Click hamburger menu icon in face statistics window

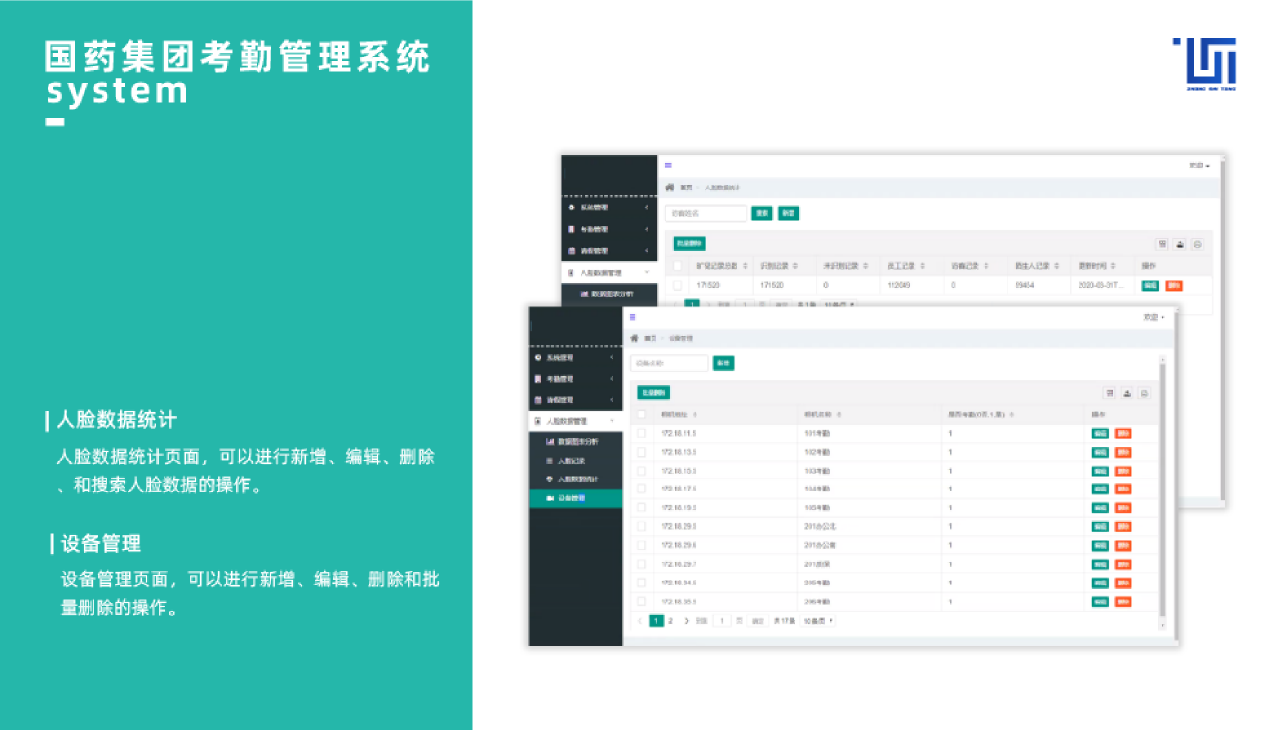[668, 165]
